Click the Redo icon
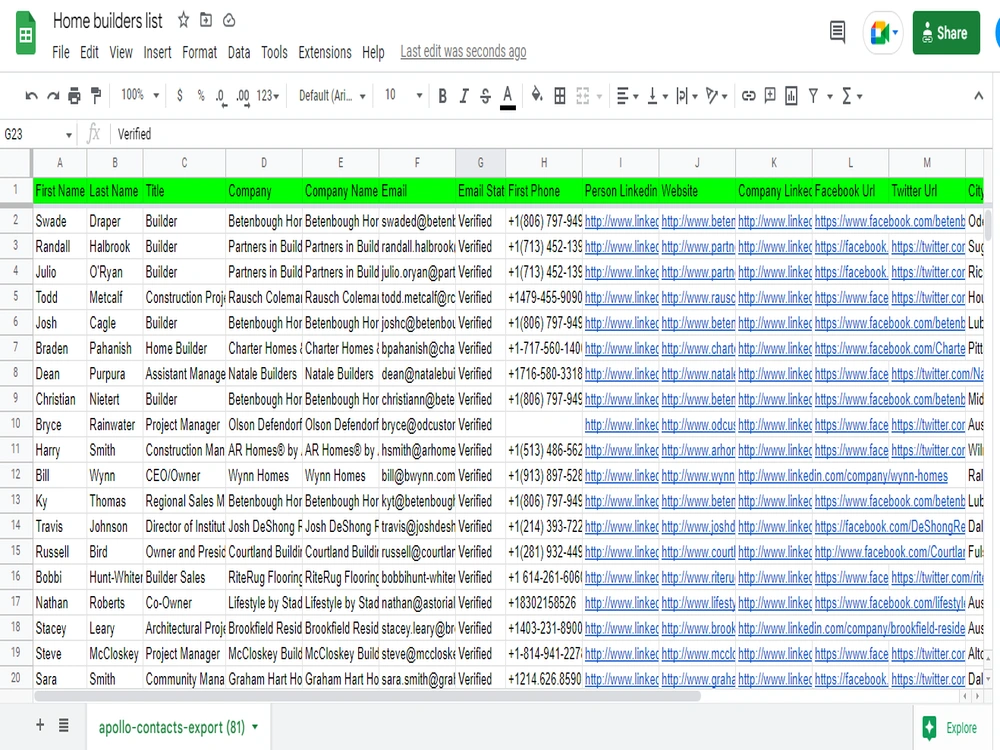 [53, 96]
